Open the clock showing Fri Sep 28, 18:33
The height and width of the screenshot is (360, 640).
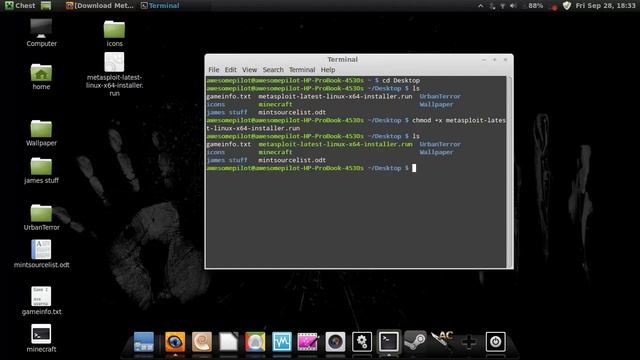click(605, 6)
